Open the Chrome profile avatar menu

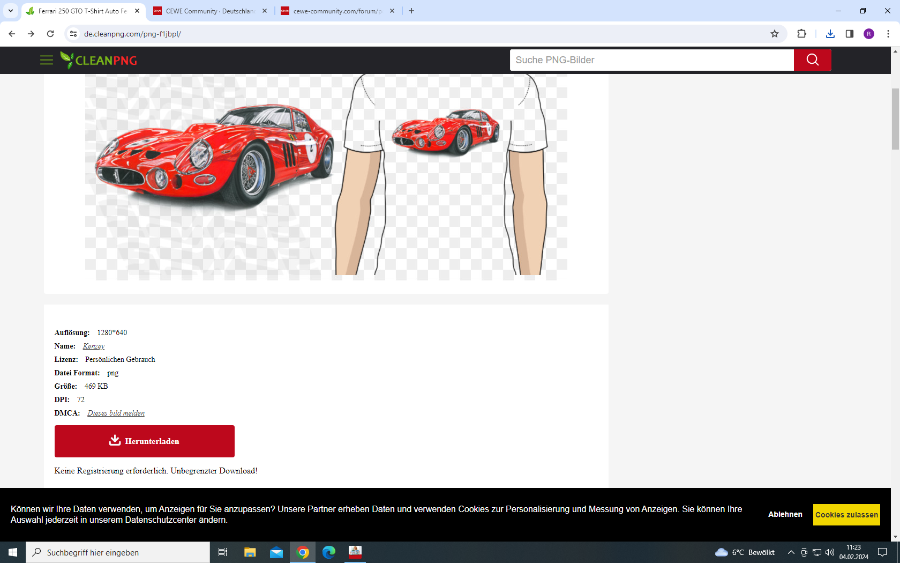(x=868, y=33)
